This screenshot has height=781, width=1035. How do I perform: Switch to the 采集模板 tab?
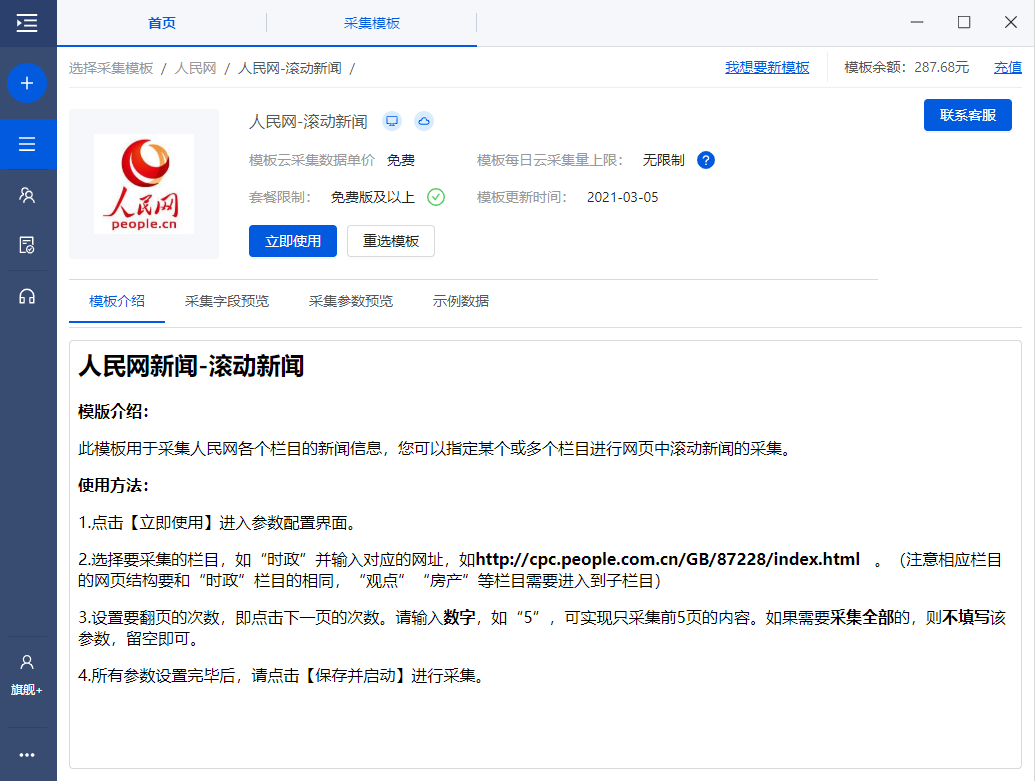tap(372, 23)
